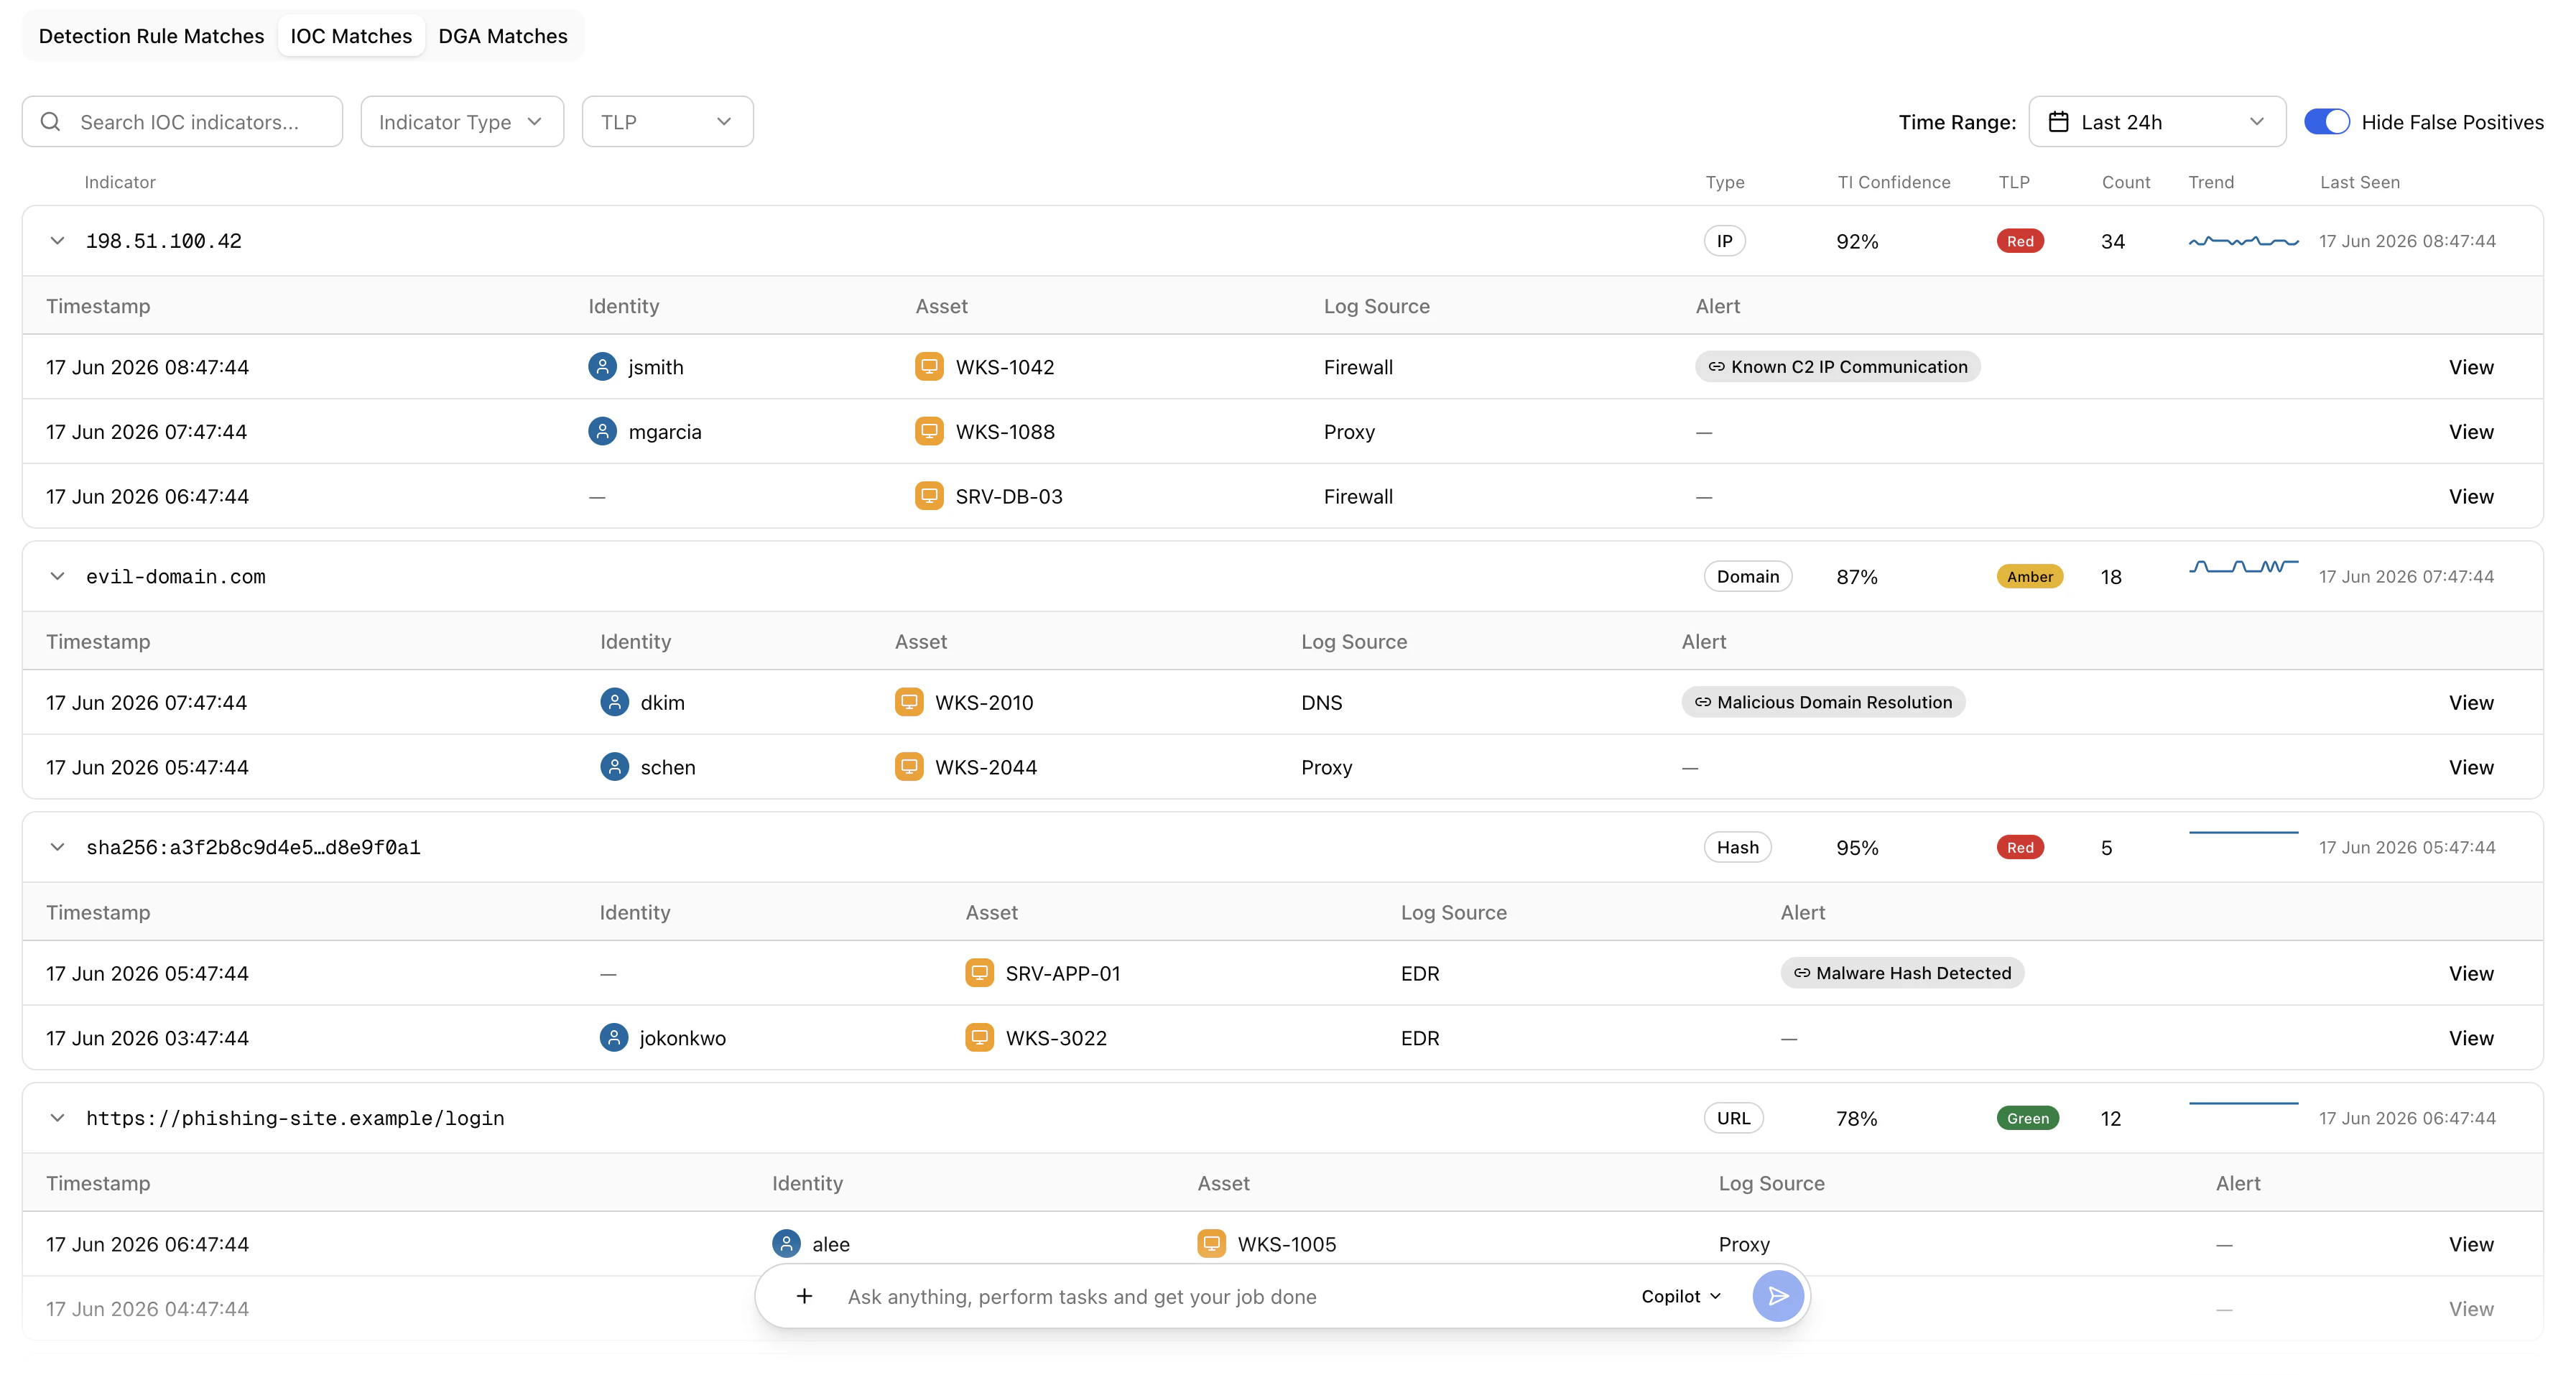Viewport: 2576px width, 1375px height.
Task: Focus the Search IOC indicators field
Action: point(182,122)
